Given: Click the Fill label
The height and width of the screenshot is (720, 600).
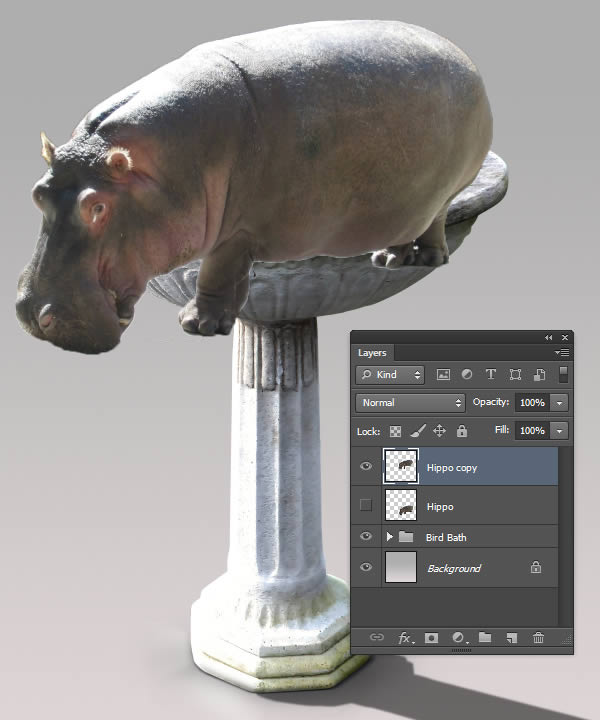Looking at the screenshot, I should click(502, 430).
